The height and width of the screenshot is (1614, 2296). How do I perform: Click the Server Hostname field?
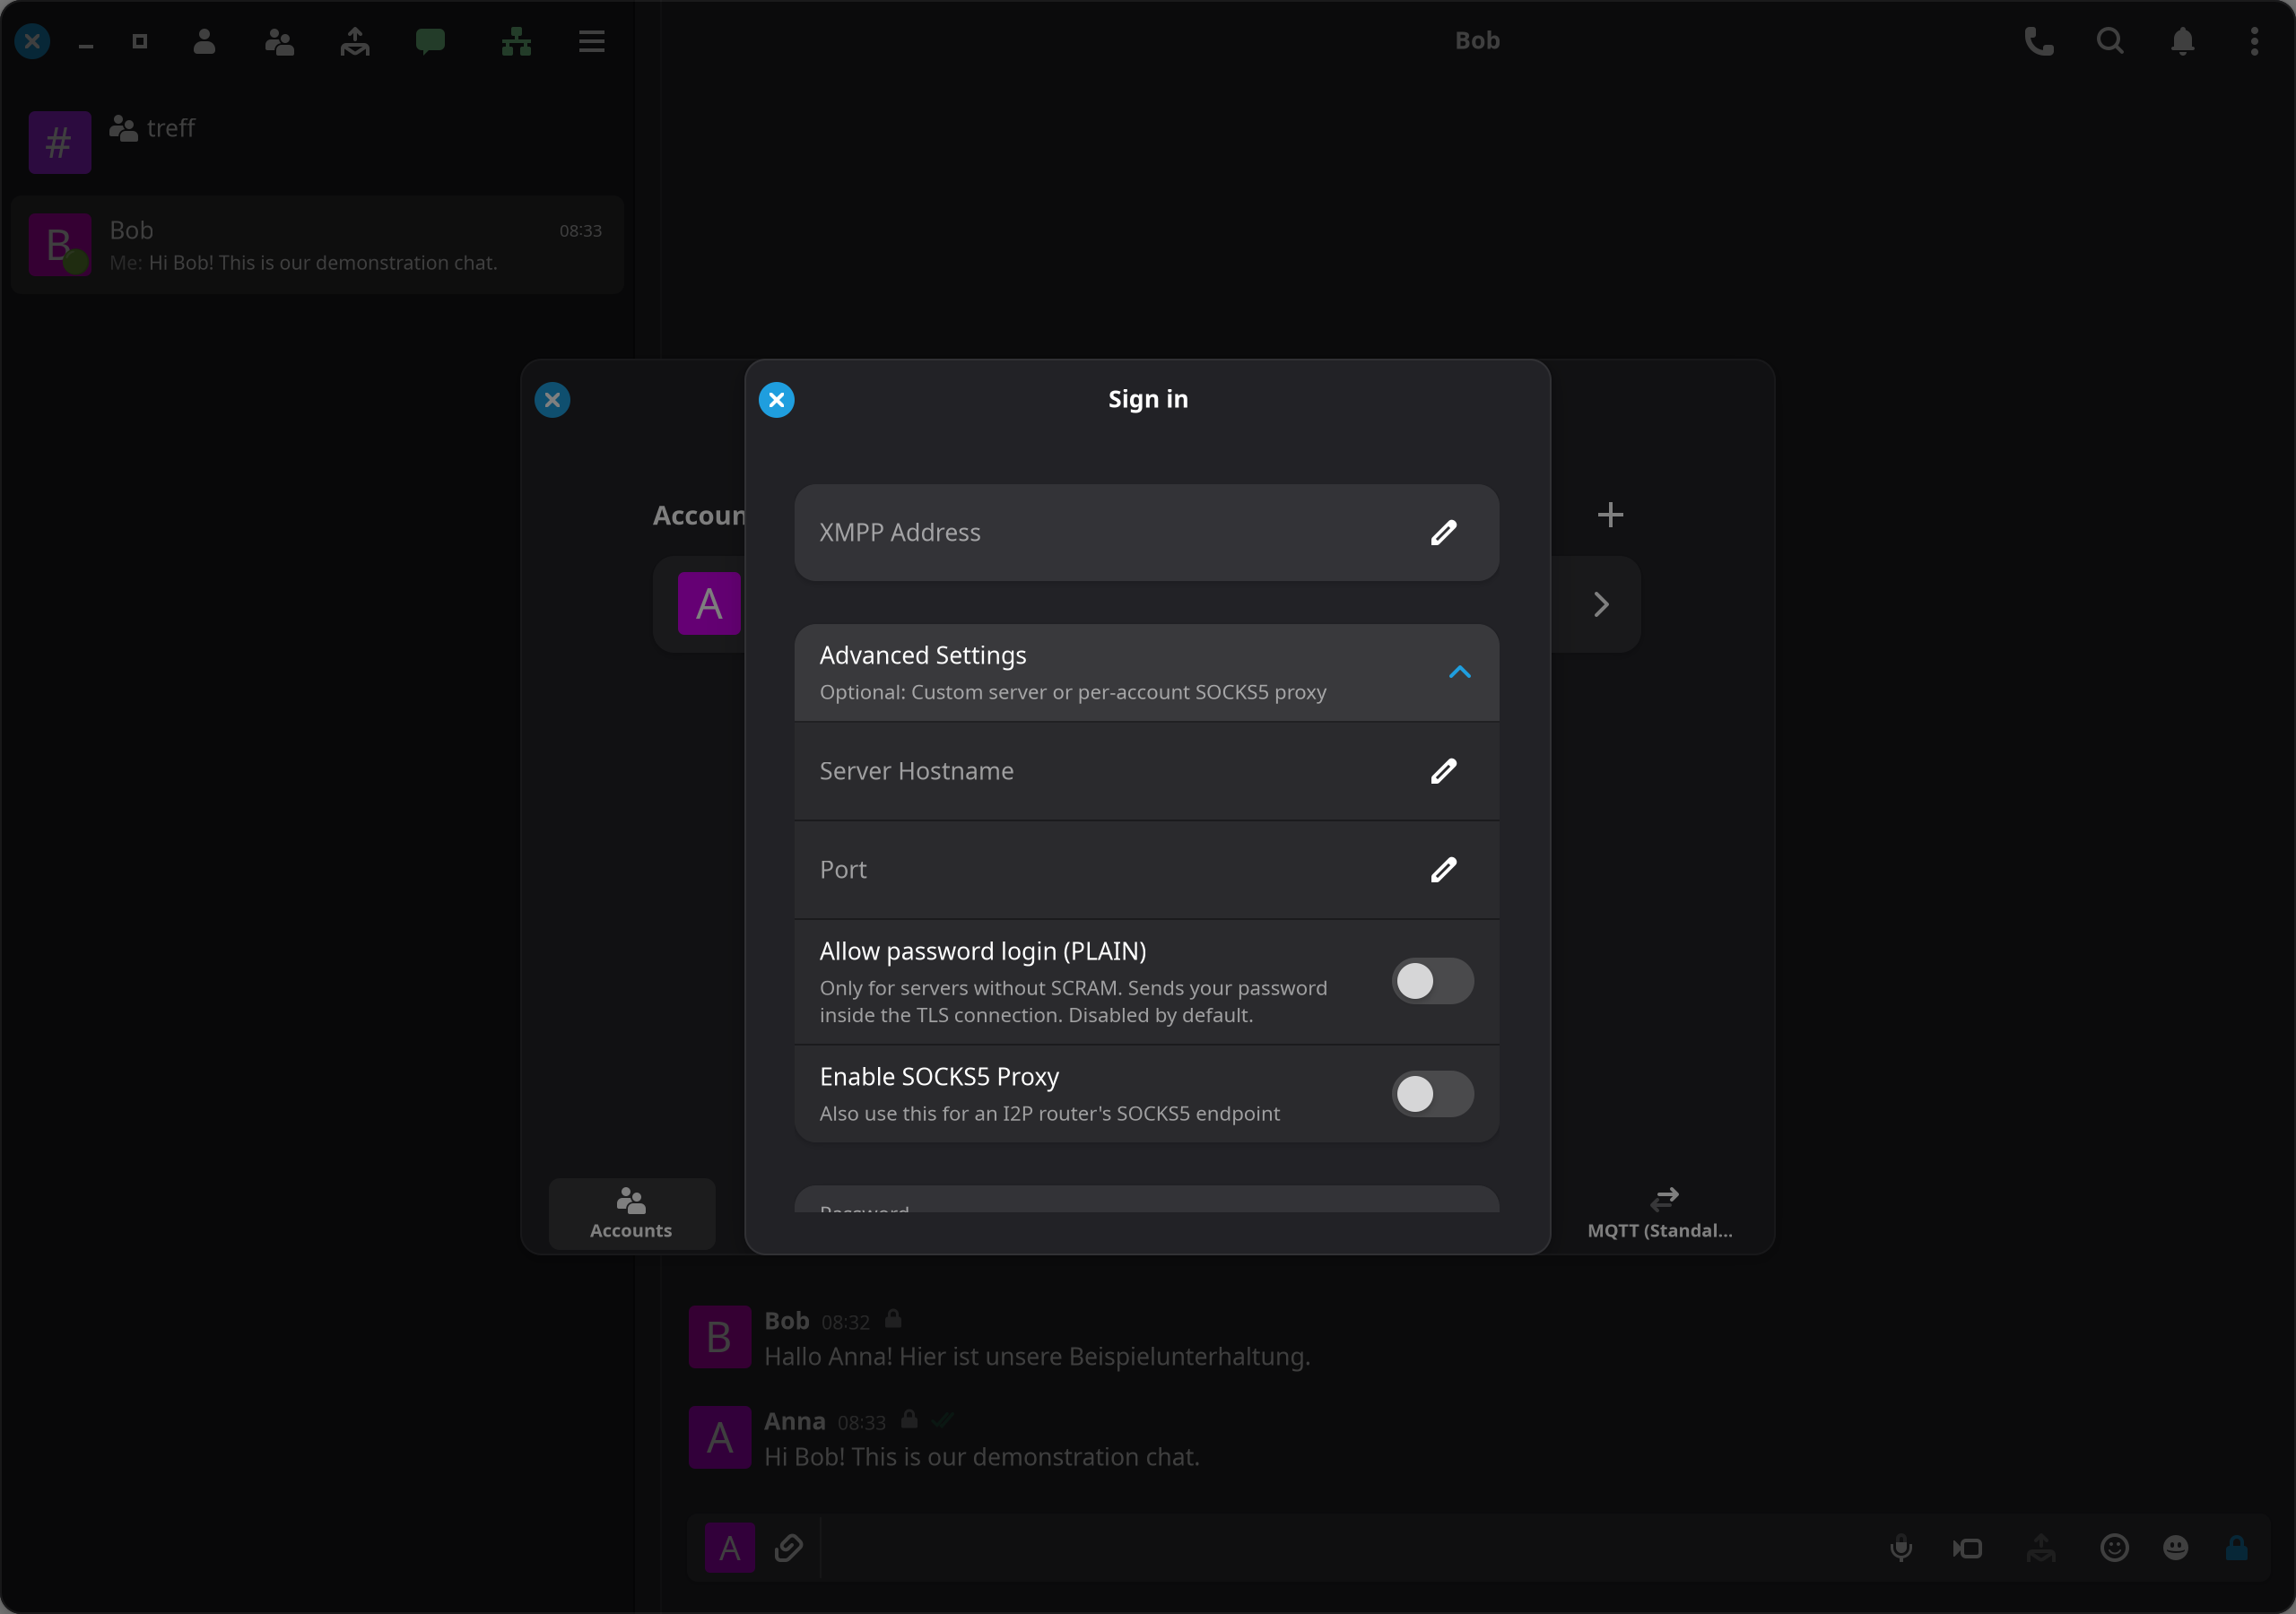[x=1146, y=771]
